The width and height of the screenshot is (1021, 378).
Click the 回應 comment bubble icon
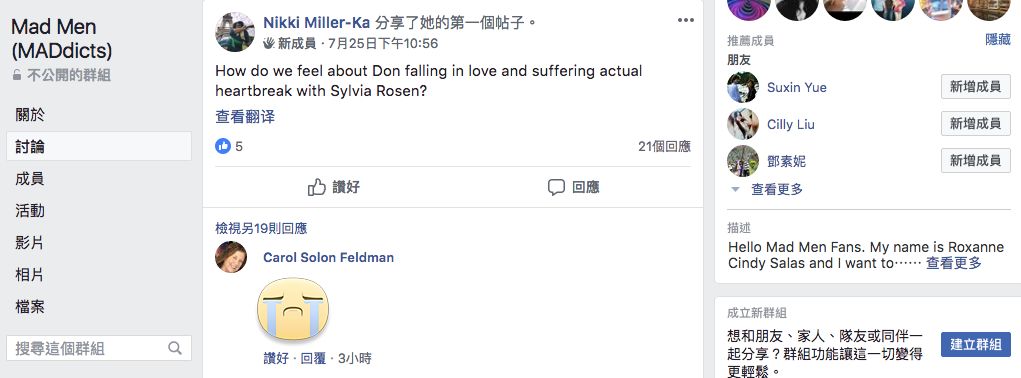(555, 187)
